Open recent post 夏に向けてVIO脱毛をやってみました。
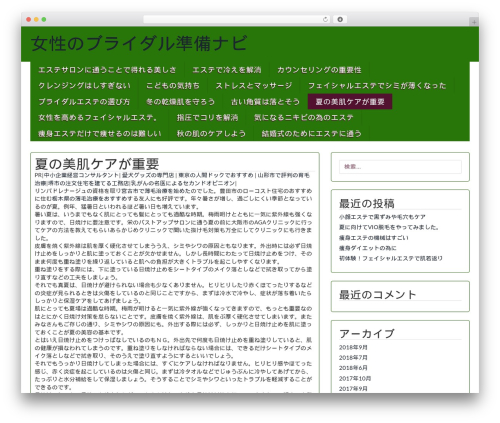Screen dimensions: 500x423 tap(389, 227)
